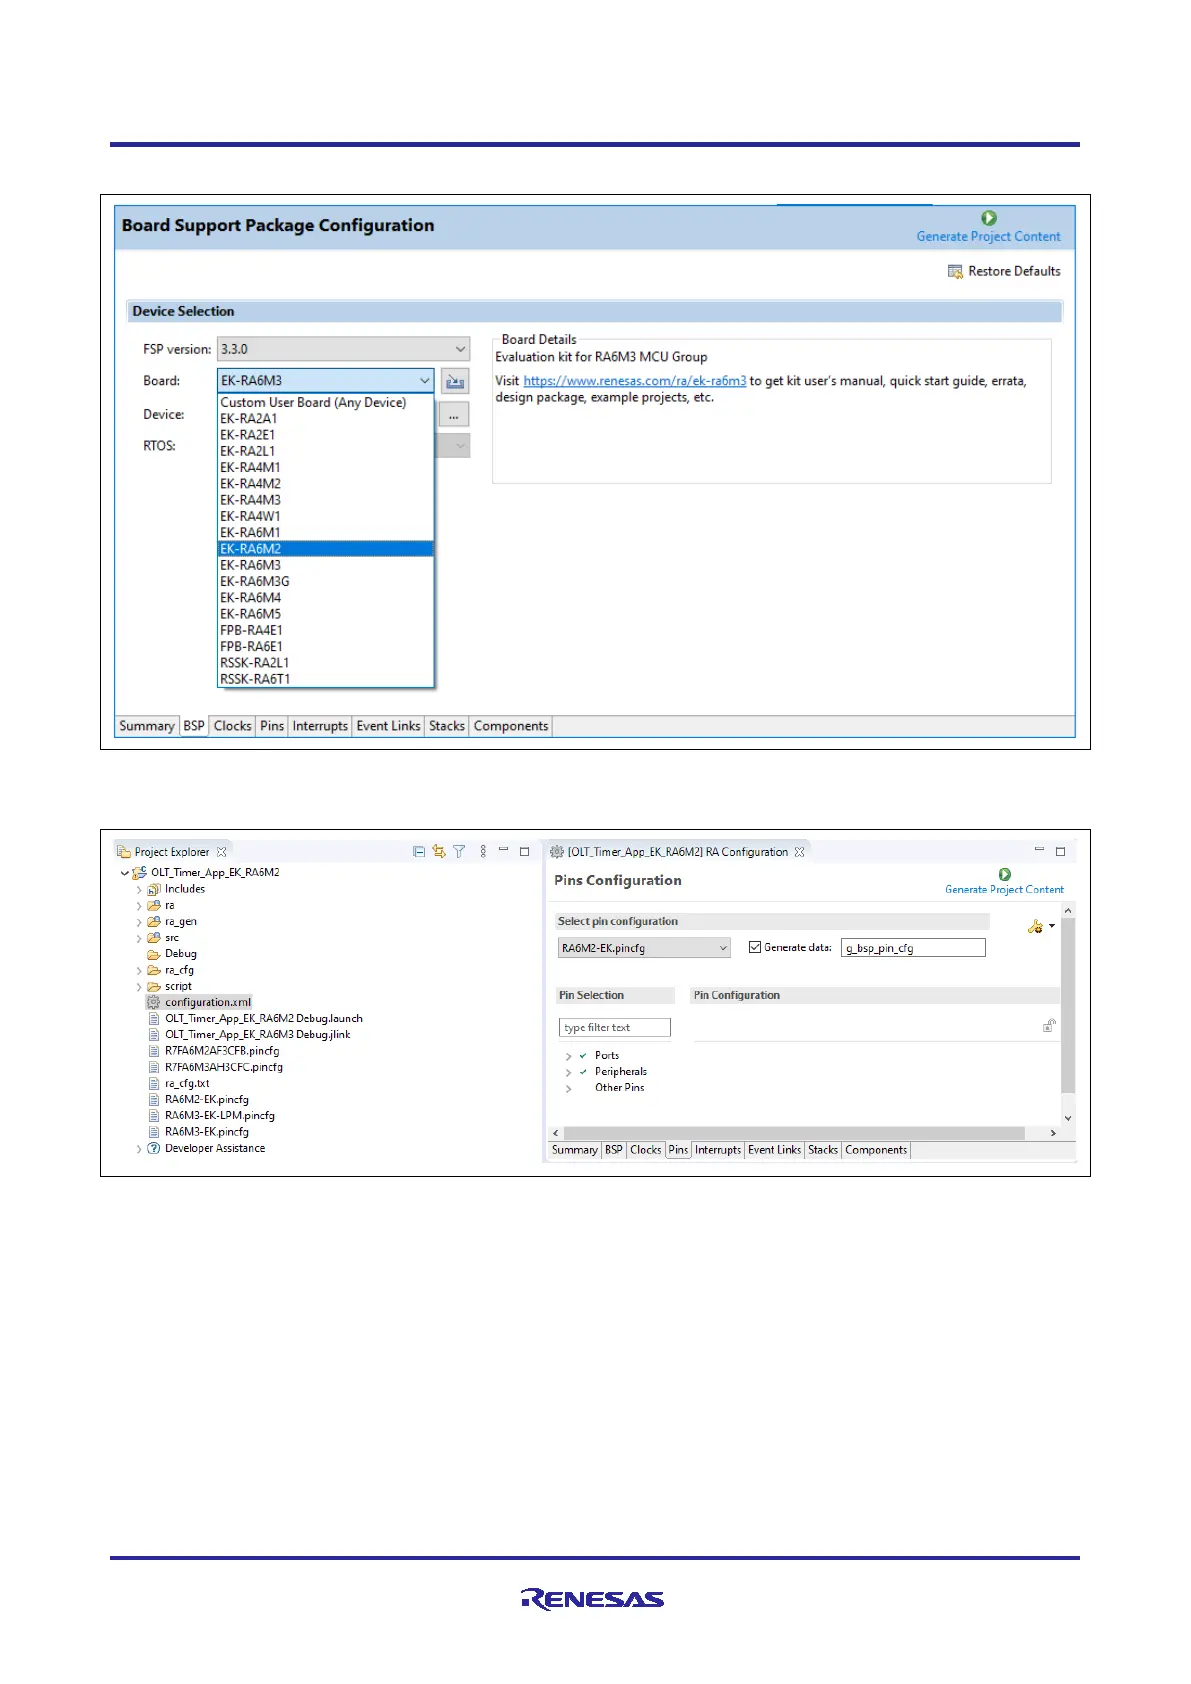Maximize the RA Configuration editor panel

coord(1060,852)
